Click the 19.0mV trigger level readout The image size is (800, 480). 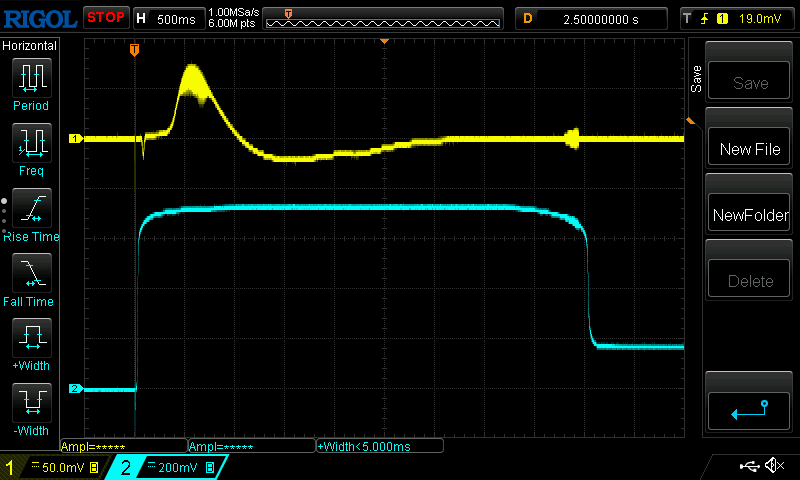(x=760, y=19)
